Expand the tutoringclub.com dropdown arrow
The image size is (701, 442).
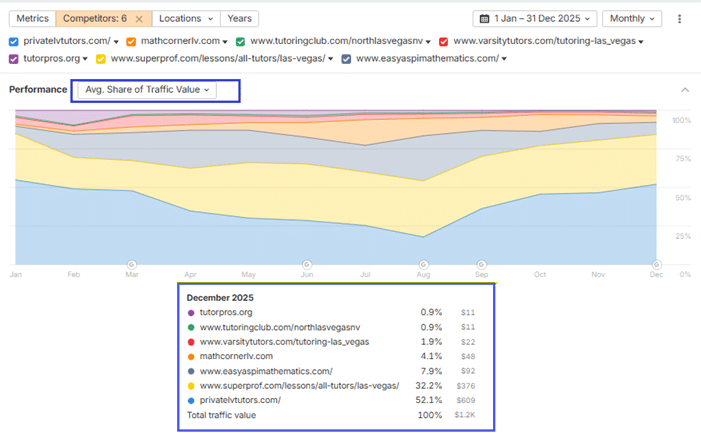pyautogui.click(x=428, y=42)
